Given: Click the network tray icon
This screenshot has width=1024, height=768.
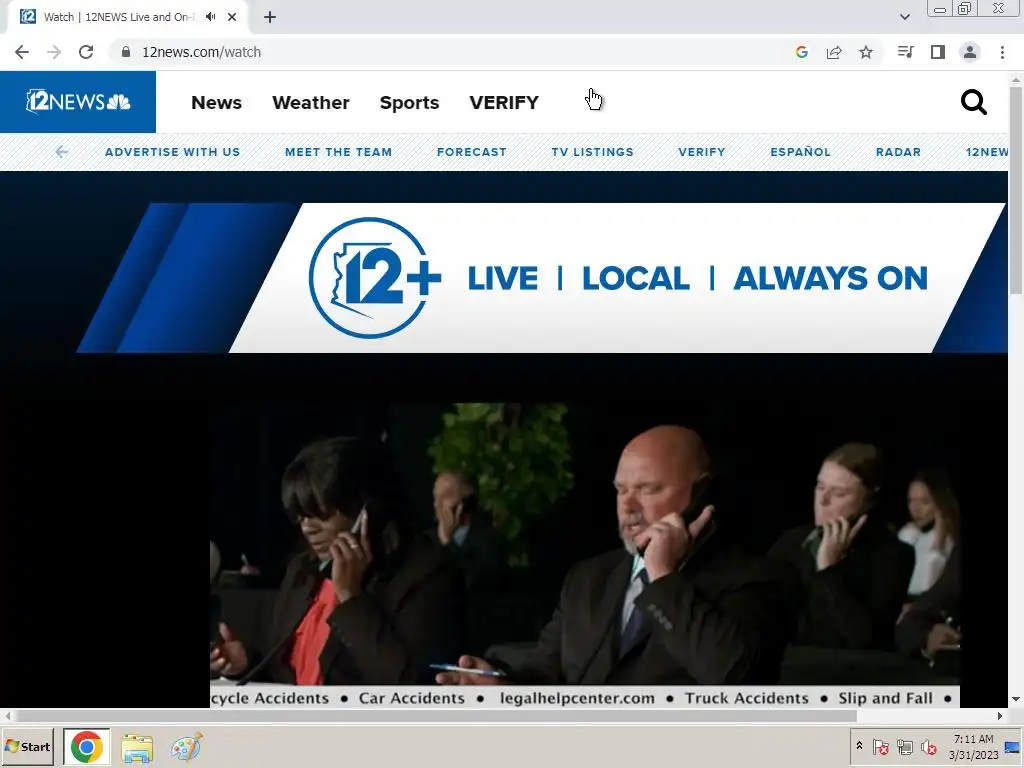Looking at the screenshot, I should tap(904, 746).
